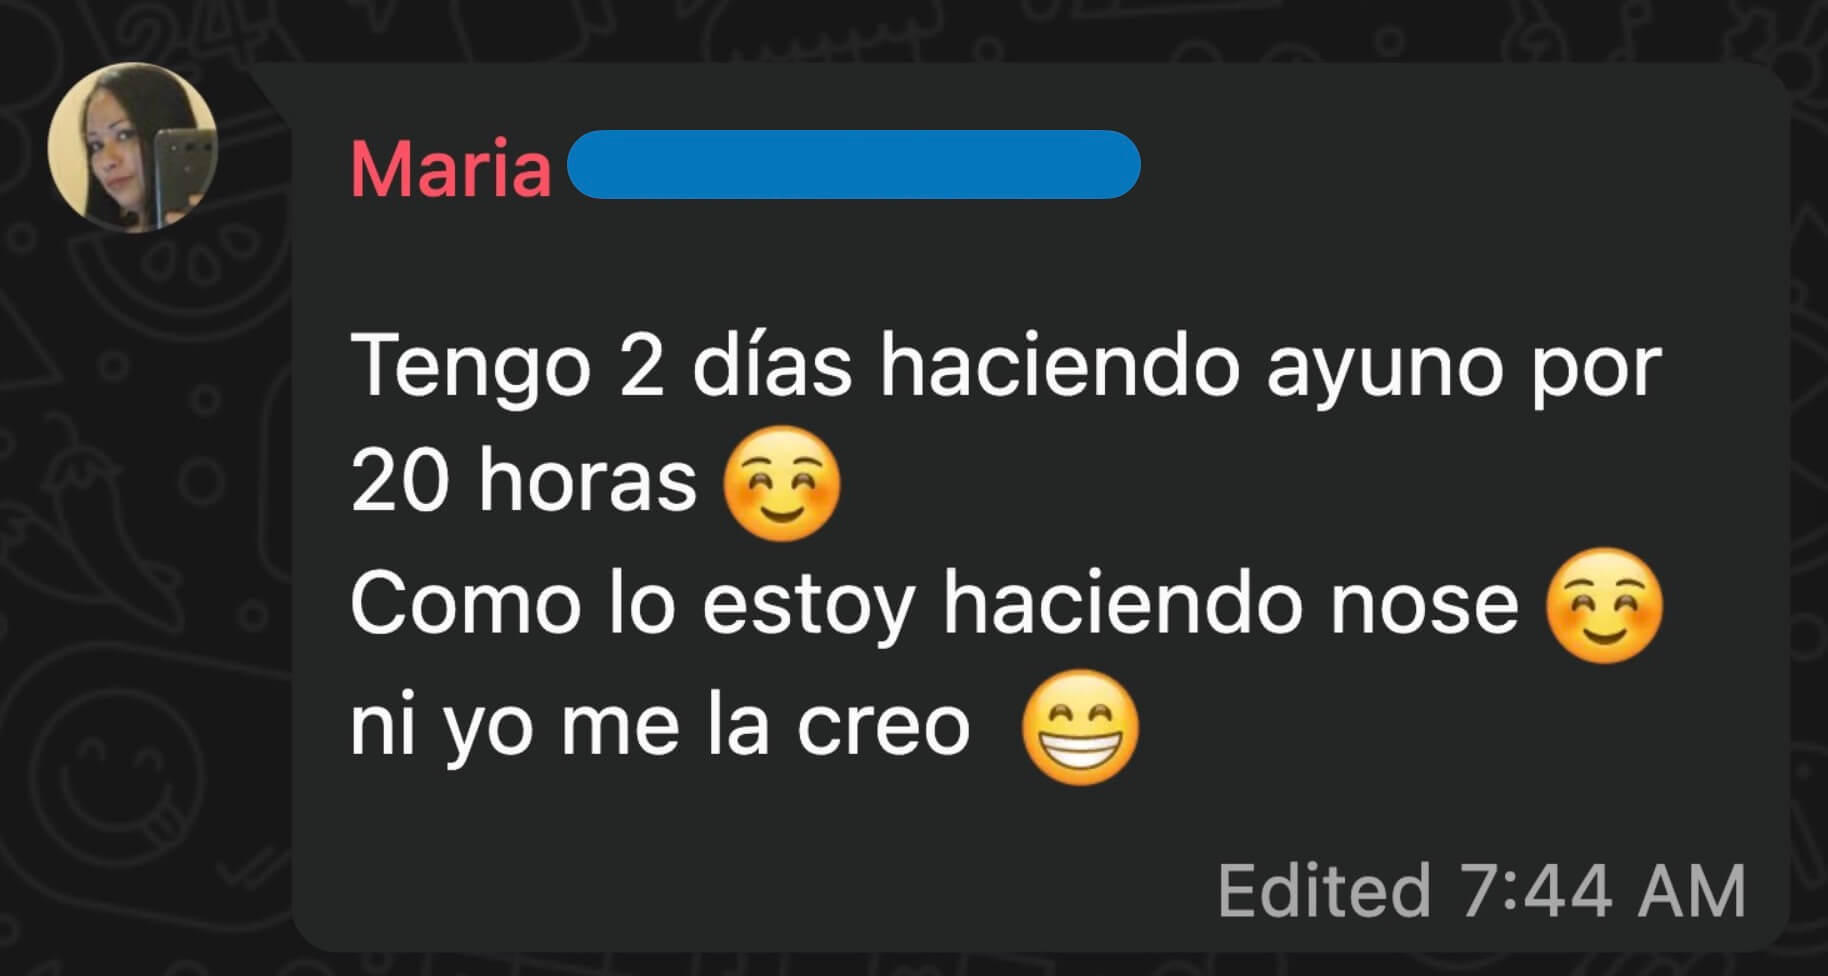Click the word 'creo' in the last line

click(883, 728)
